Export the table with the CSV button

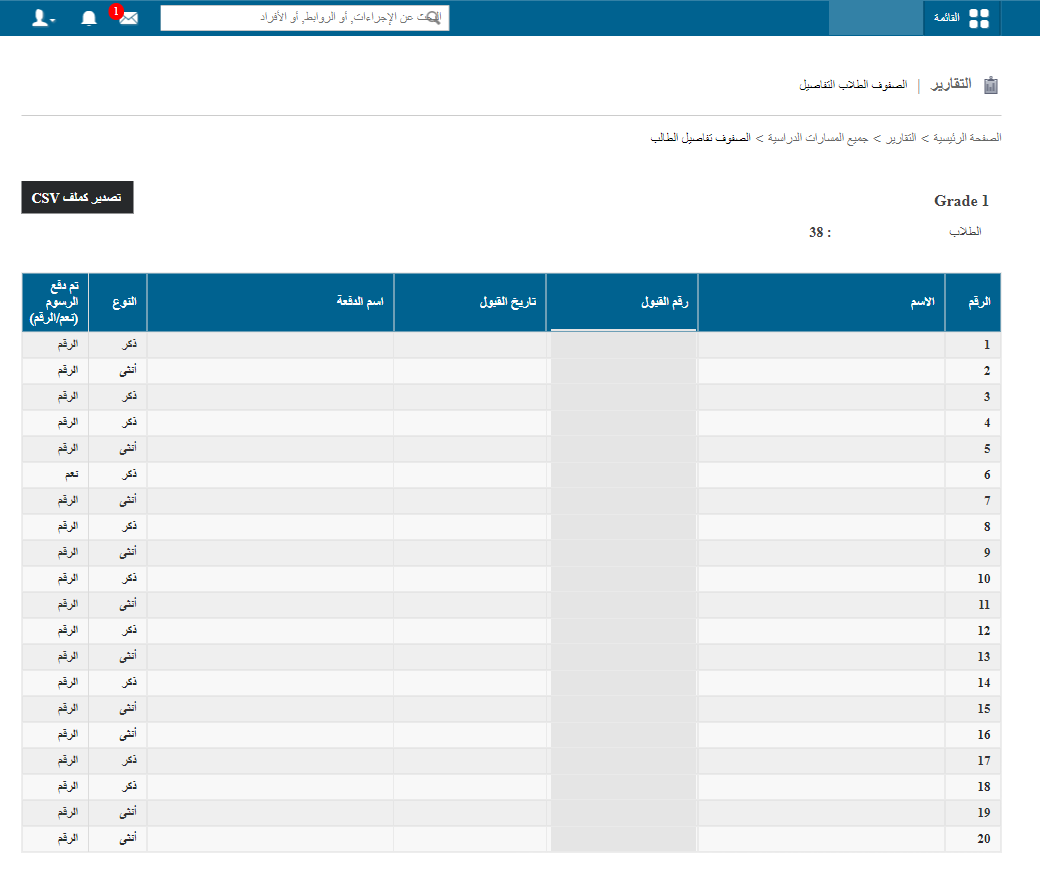click(x=78, y=198)
